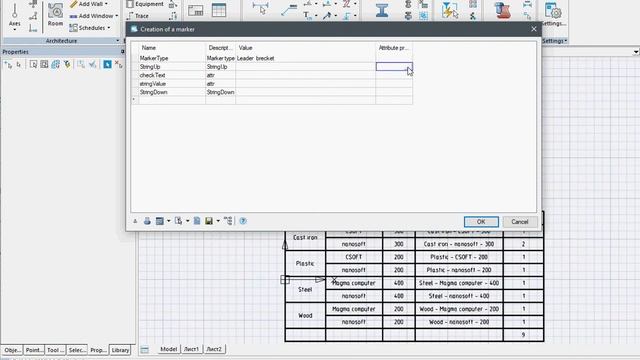The image size is (640, 360).
Task: Click the quick select lightning filter icon
Action: coord(450,10)
